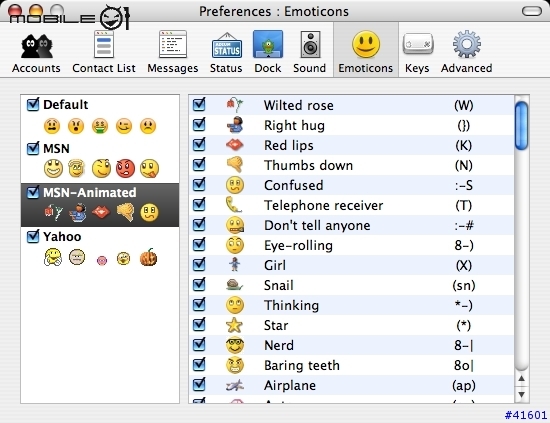Screen dimensions: 550x423
Task: Click the "Wilted rose" name text
Action: [x=299, y=105]
